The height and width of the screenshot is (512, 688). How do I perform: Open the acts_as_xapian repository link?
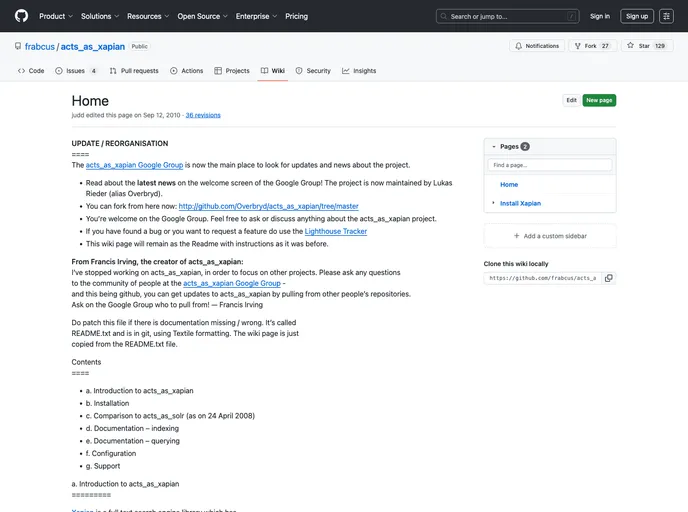93,47
